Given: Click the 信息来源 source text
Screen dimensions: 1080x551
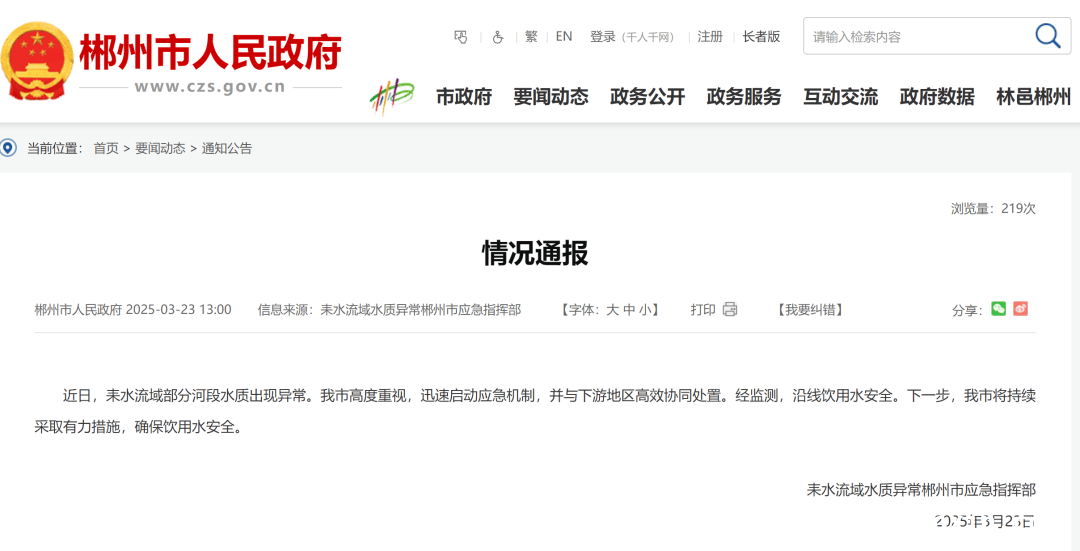Looking at the screenshot, I should [x=389, y=310].
